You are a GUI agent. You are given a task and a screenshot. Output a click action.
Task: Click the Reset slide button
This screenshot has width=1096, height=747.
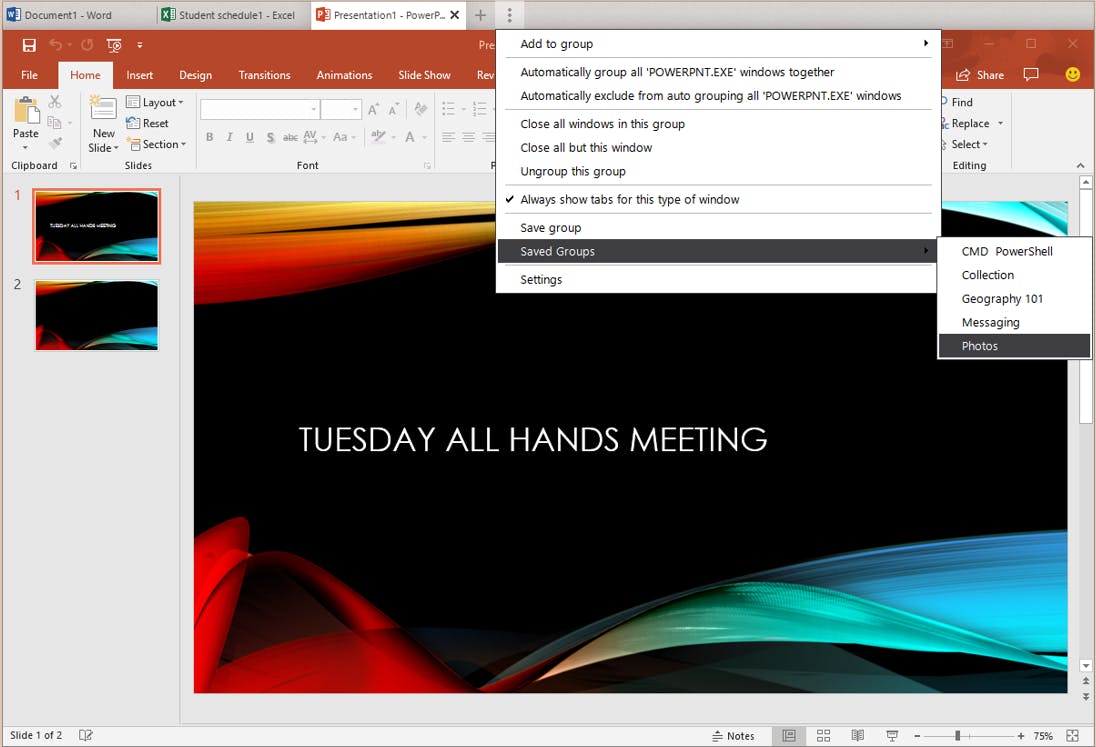[x=147, y=123]
